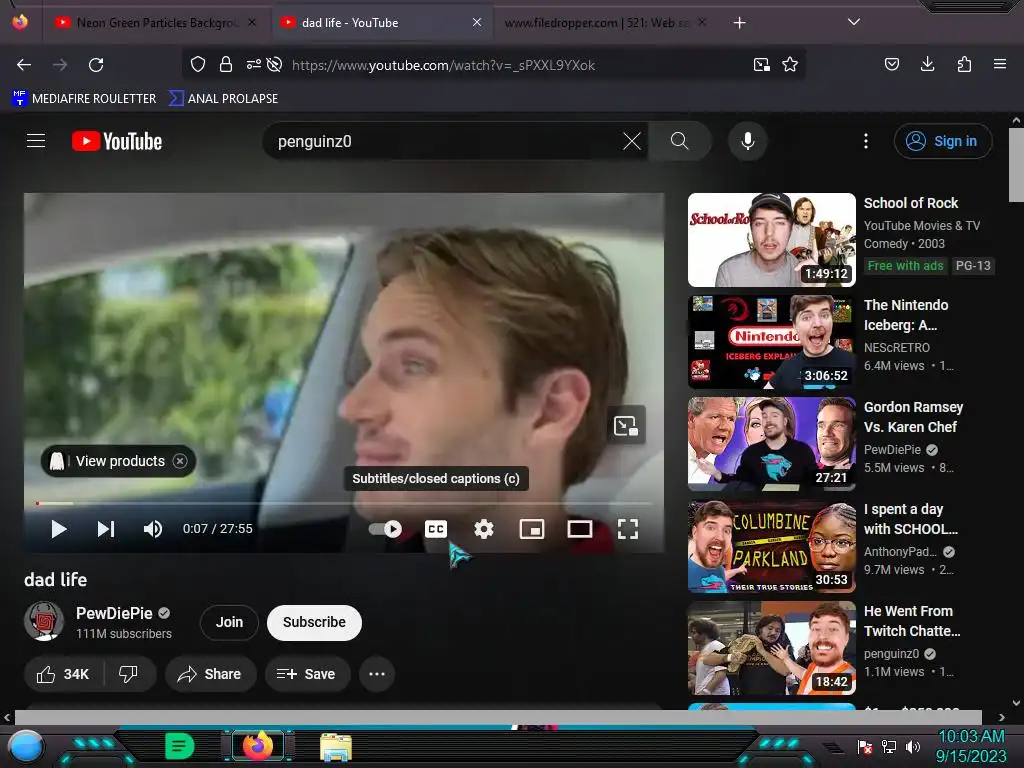The image size is (1024, 768).
Task: Open I spent a day with SCHOOL video
Action: tap(910, 519)
